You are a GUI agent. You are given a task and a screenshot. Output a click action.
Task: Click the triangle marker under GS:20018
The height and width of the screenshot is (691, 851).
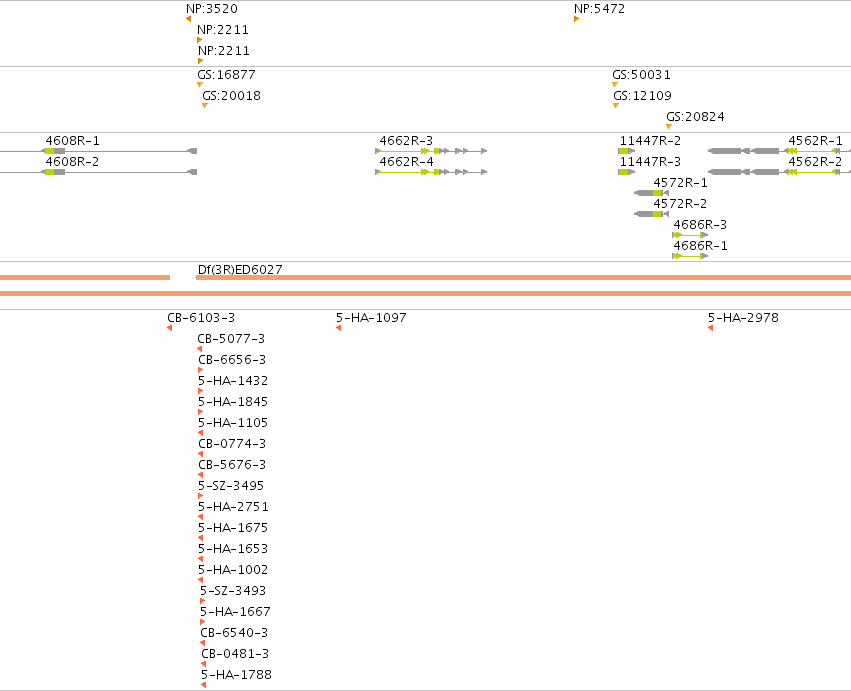pyautogui.click(x=205, y=105)
